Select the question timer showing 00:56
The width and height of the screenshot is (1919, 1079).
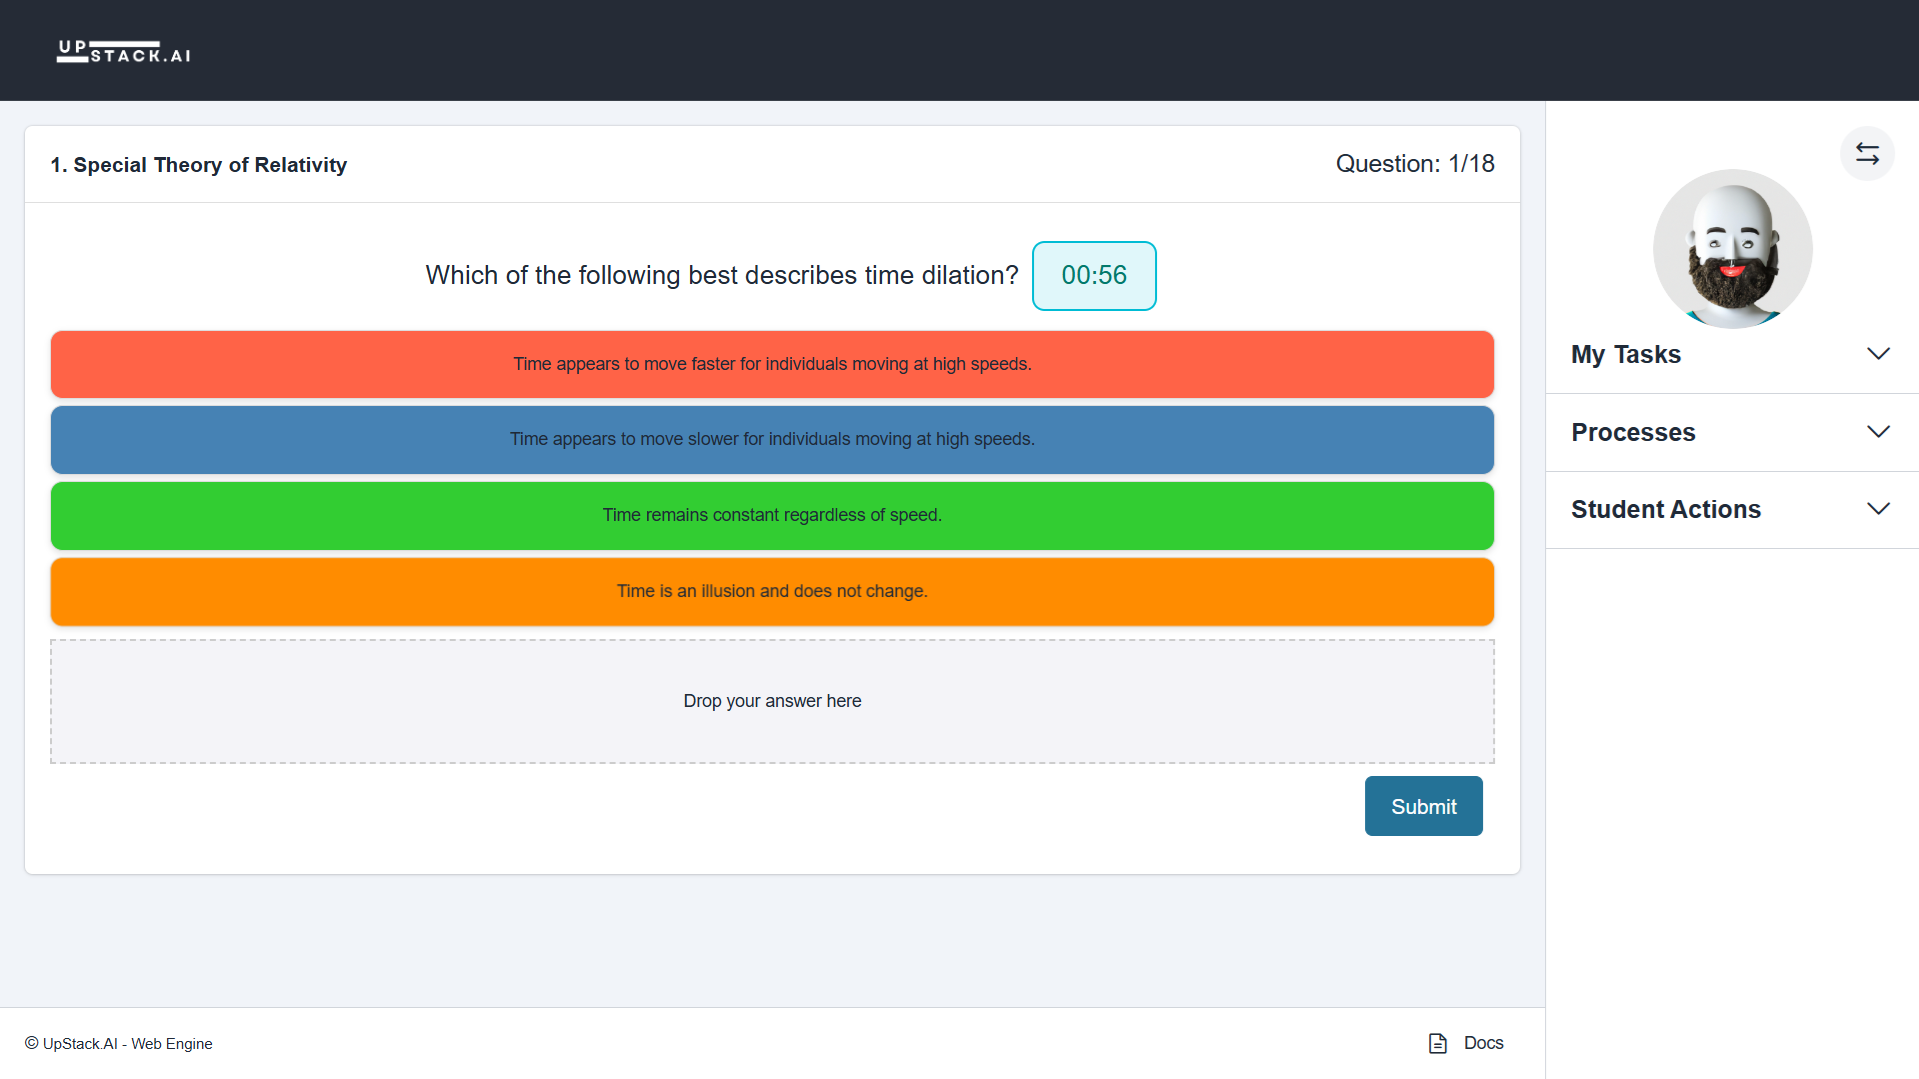pyautogui.click(x=1093, y=276)
